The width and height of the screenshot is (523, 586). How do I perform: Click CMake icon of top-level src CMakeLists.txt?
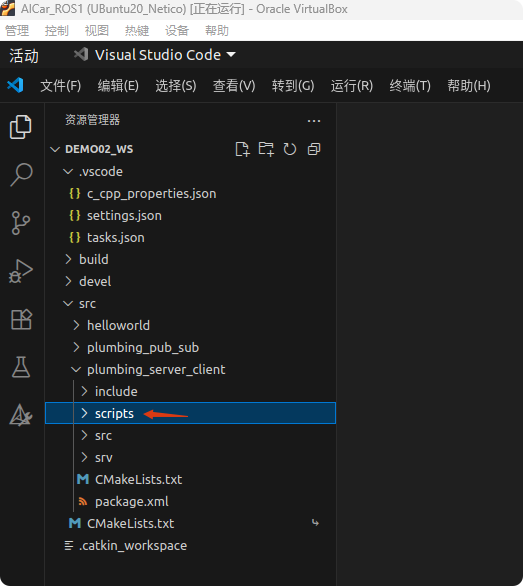pos(75,523)
